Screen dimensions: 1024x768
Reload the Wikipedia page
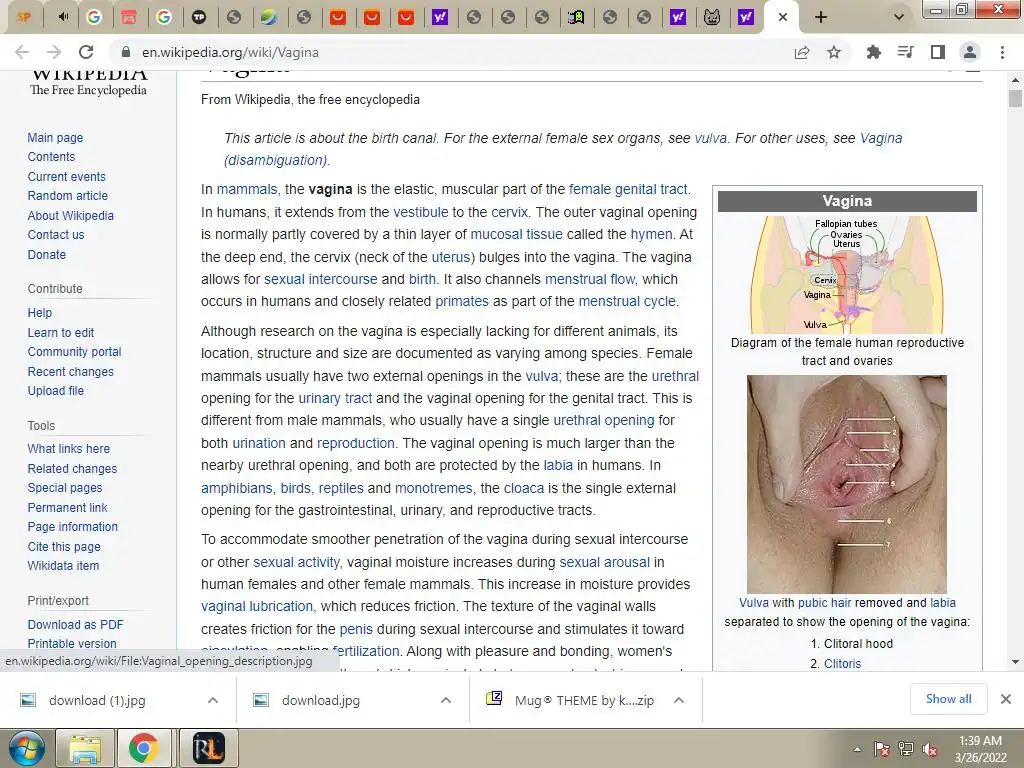point(86,52)
